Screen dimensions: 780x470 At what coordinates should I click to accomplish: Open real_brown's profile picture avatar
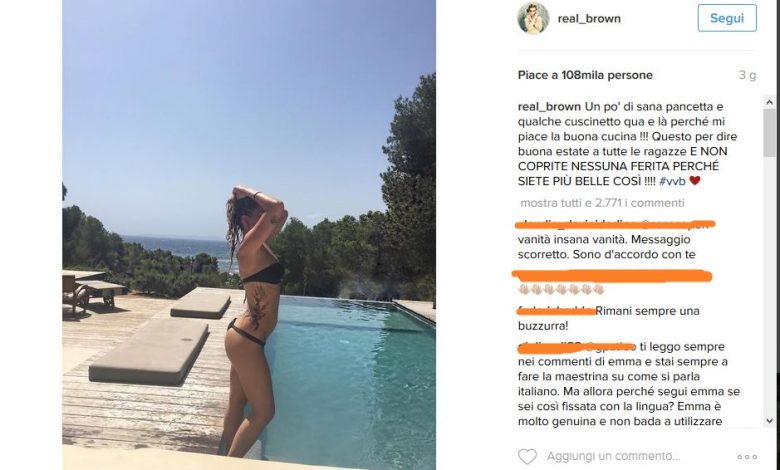point(533,18)
